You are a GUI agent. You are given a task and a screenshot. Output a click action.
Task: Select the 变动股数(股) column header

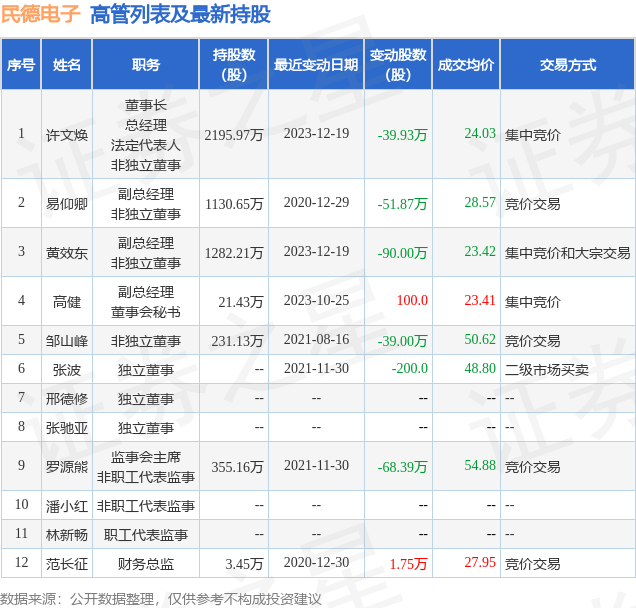[x=398, y=64]
